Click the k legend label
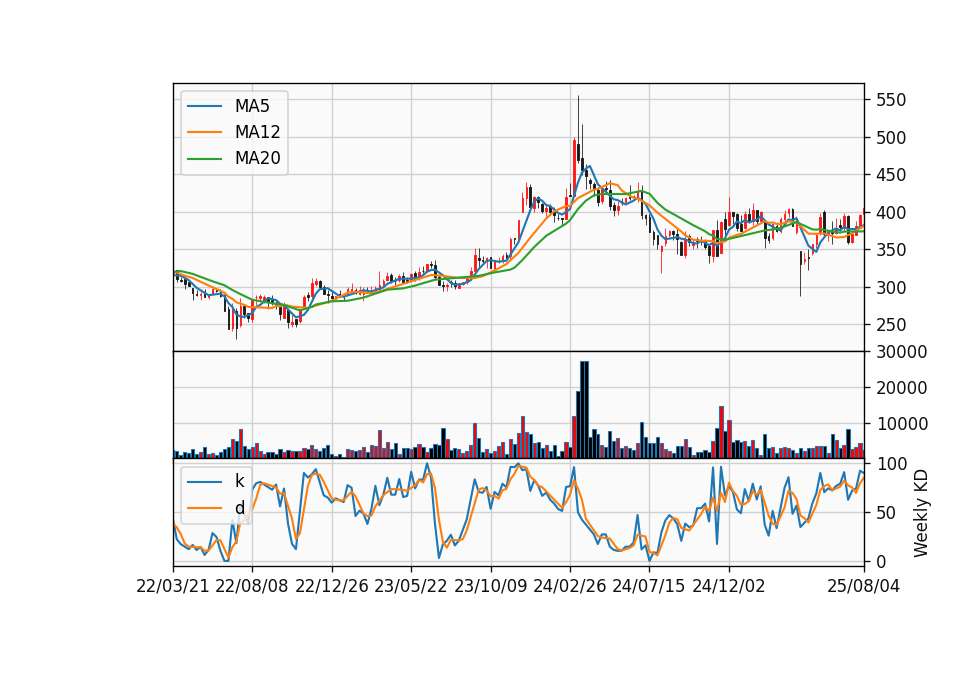 pos(239,481)
